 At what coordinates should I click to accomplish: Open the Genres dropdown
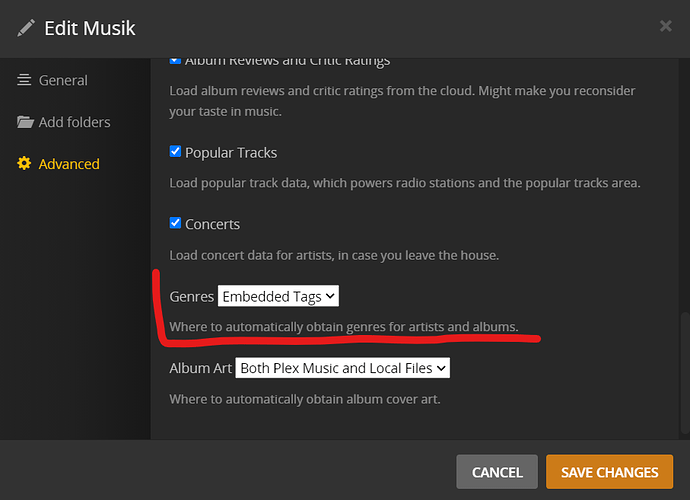pyautogui.click(x=279, y=296)
